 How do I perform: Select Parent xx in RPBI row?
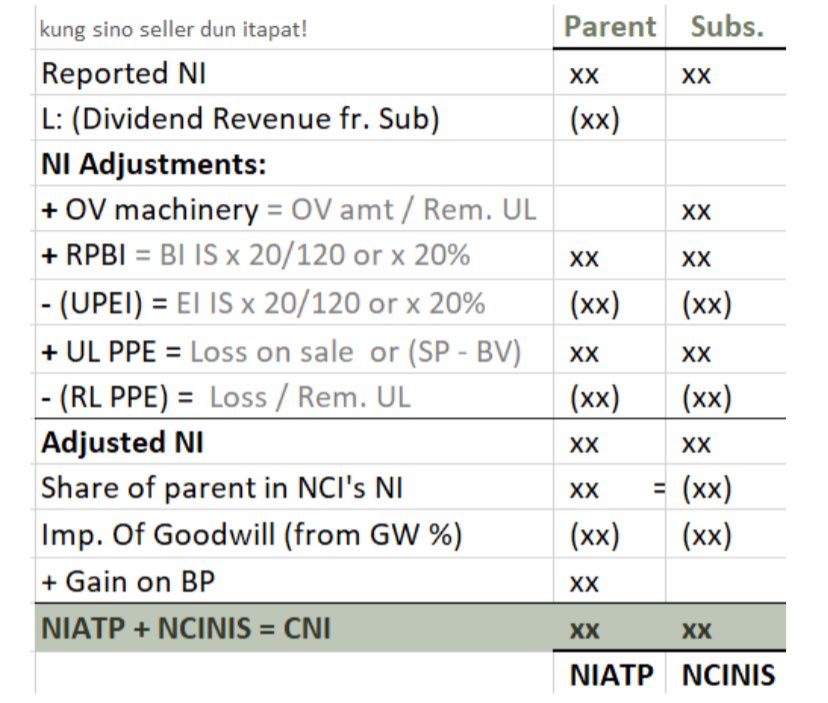tap(609, 257)
